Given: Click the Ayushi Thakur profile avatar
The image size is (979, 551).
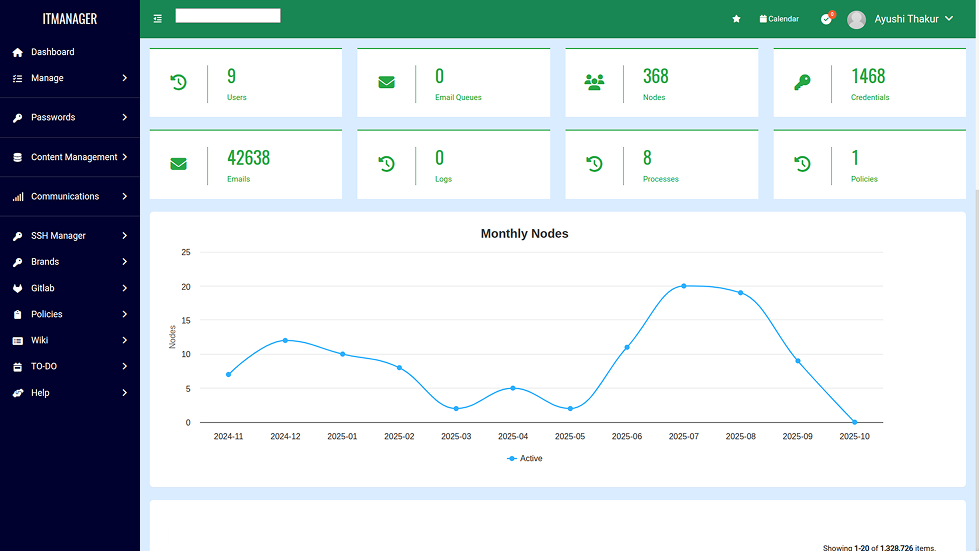Looking at the screenshot, I should (x=856, y=19).
